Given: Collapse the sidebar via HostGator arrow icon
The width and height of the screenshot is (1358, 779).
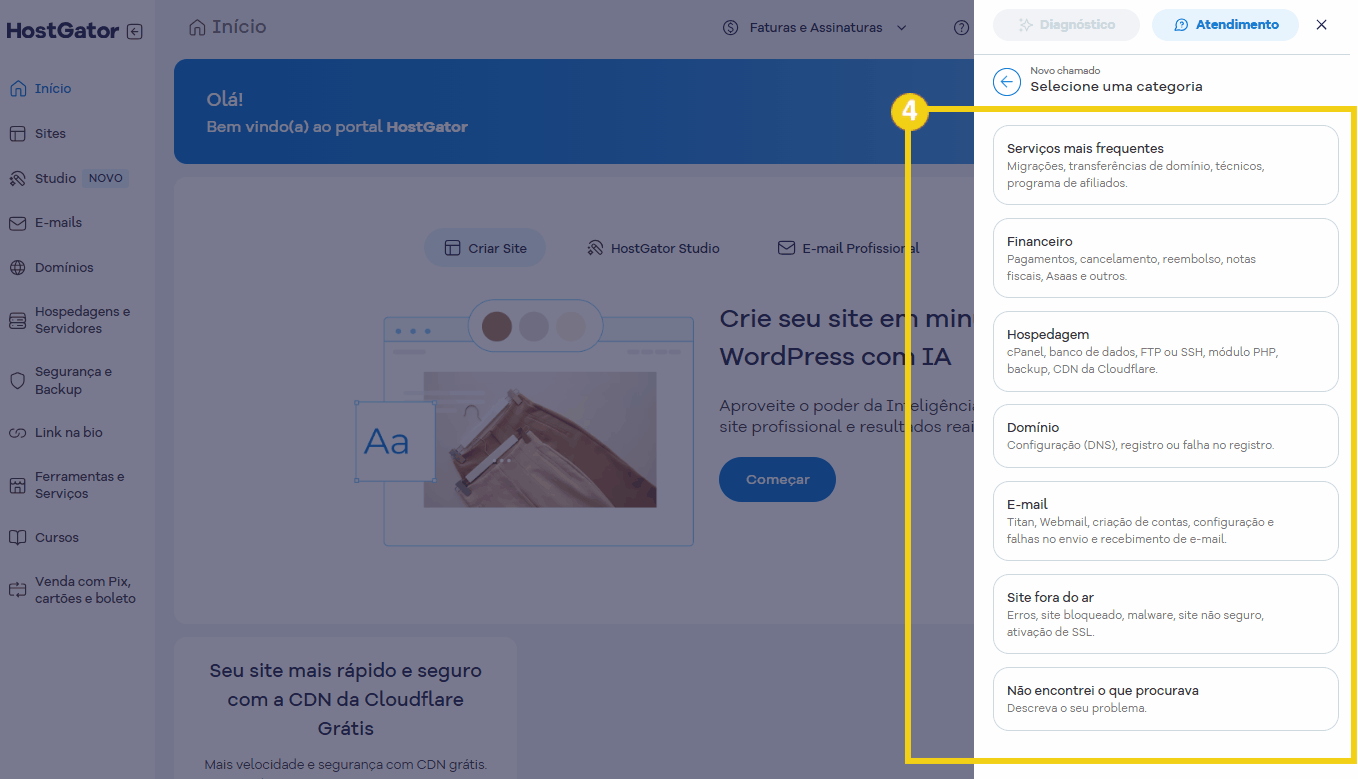Looking at the screenshot, I should 135,31.
